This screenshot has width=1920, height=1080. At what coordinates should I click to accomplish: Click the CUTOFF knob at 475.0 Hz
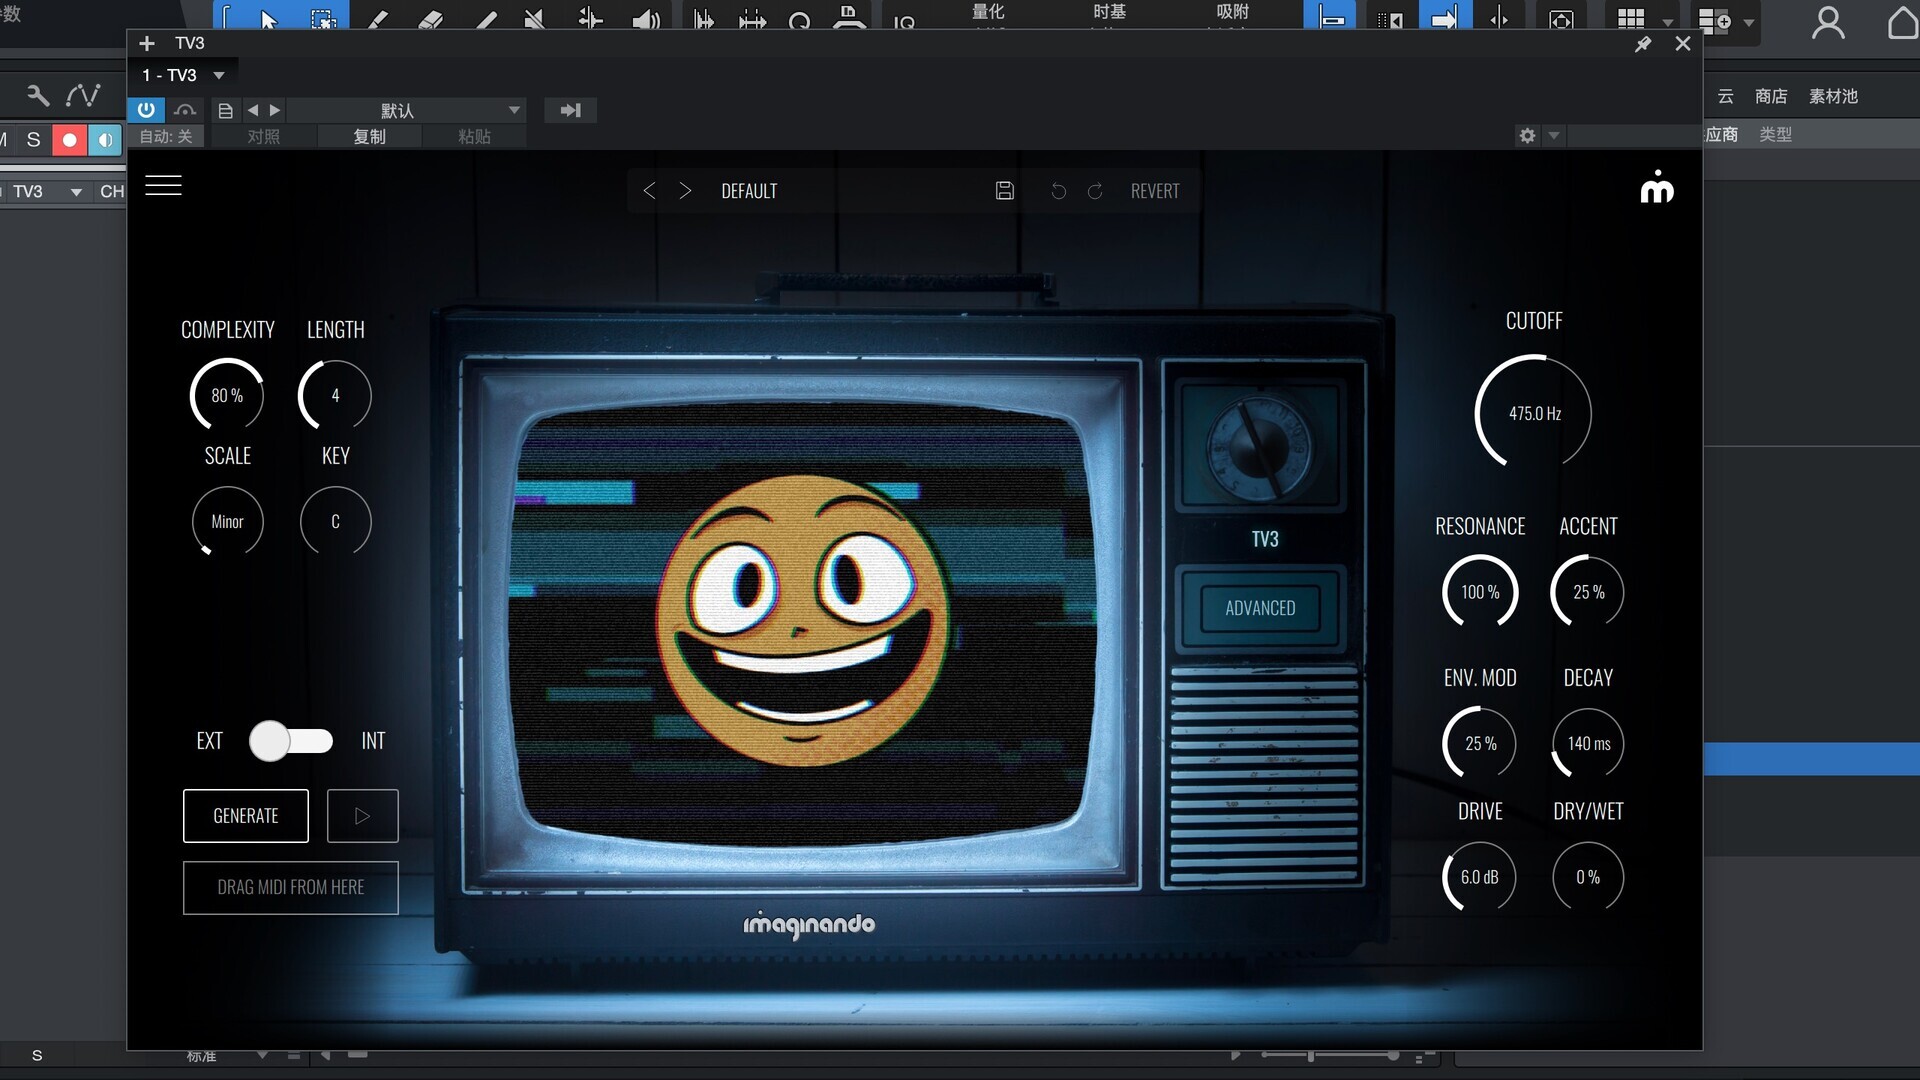[1534, 412]
